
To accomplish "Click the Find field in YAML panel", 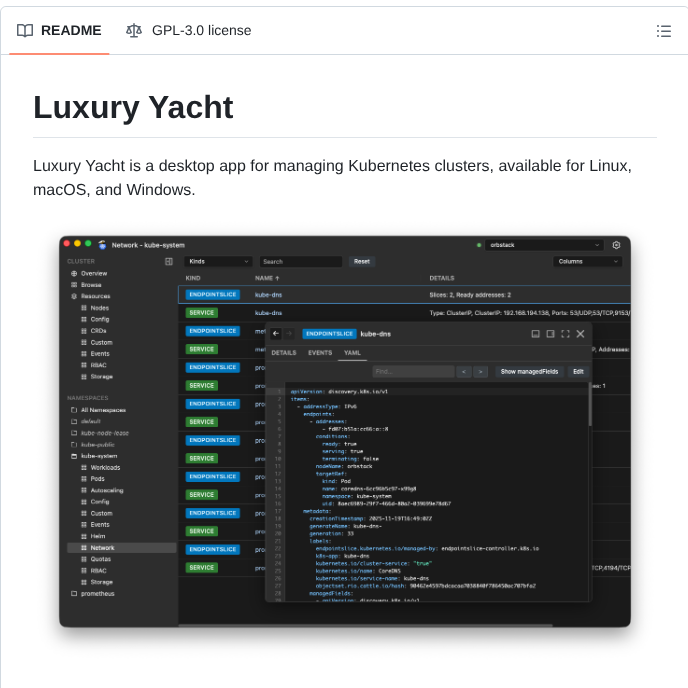I will pos(413,372).
